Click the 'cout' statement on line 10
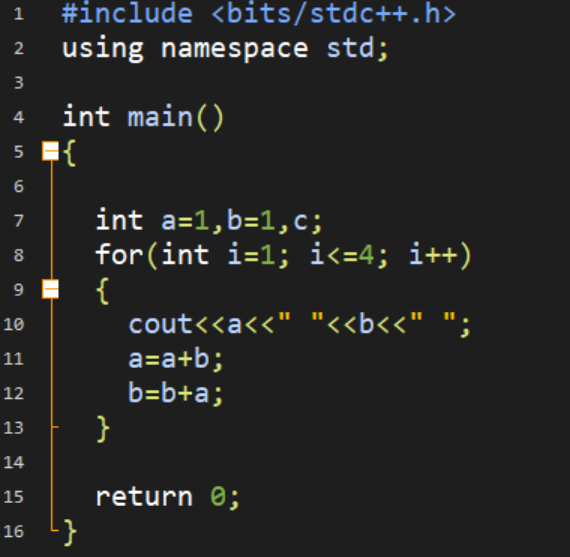Image resolution: width=570 pixels, height=557 pixels. (x=300, y=324)
